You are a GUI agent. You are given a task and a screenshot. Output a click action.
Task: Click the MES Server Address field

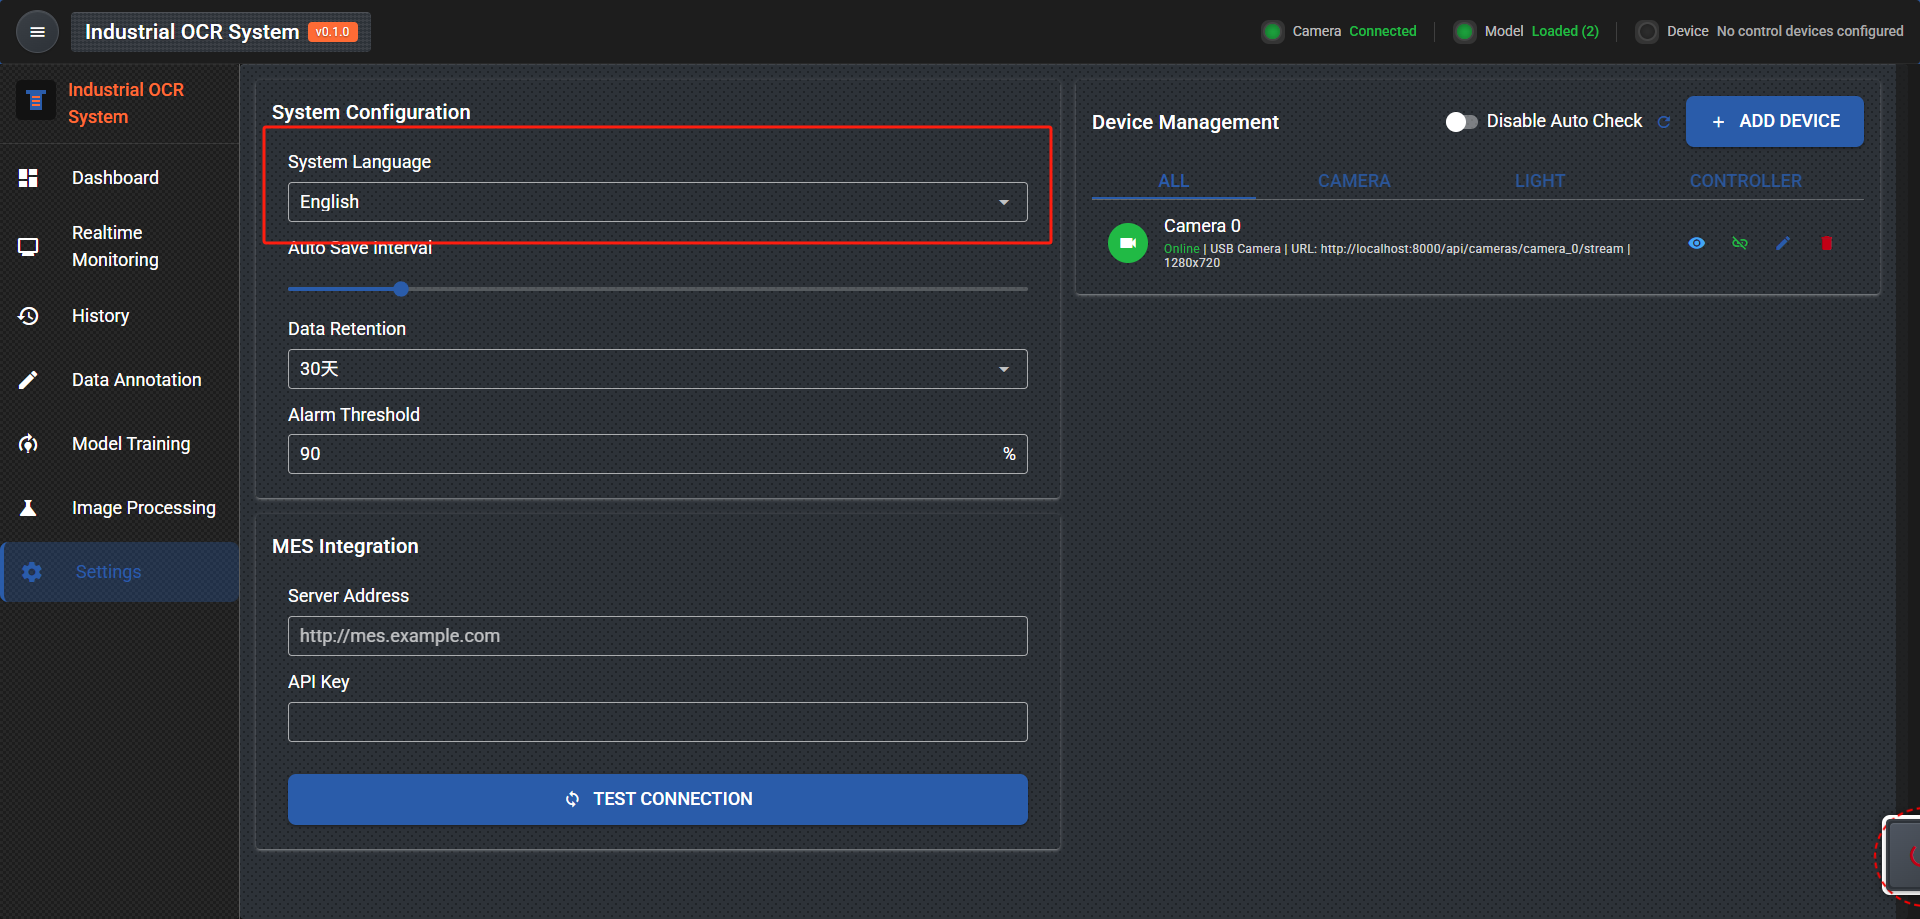click(x=657, y=636)
